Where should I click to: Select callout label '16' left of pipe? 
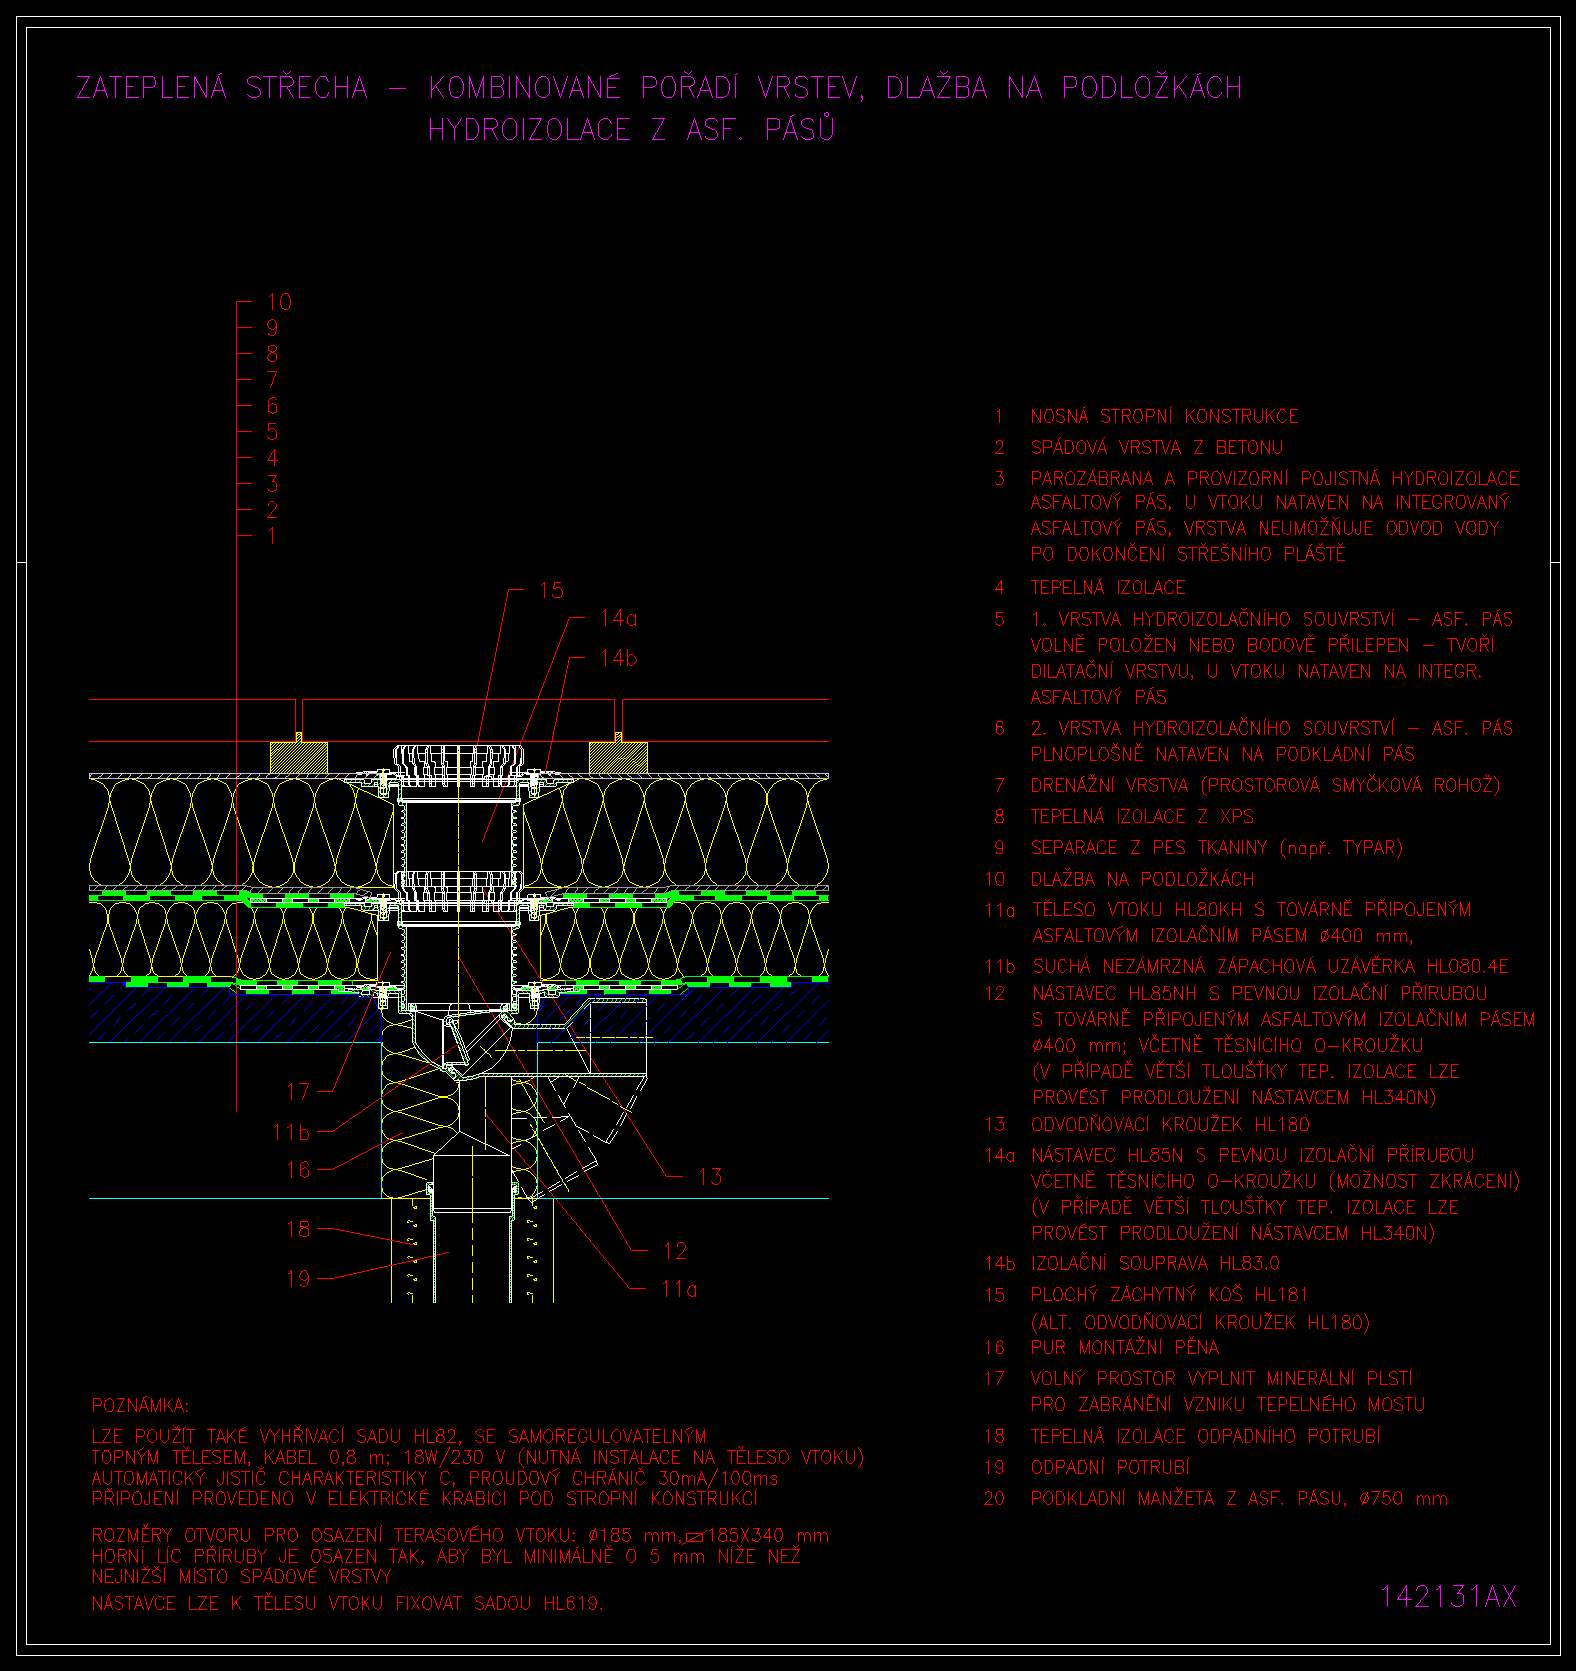coord(298,1169)
